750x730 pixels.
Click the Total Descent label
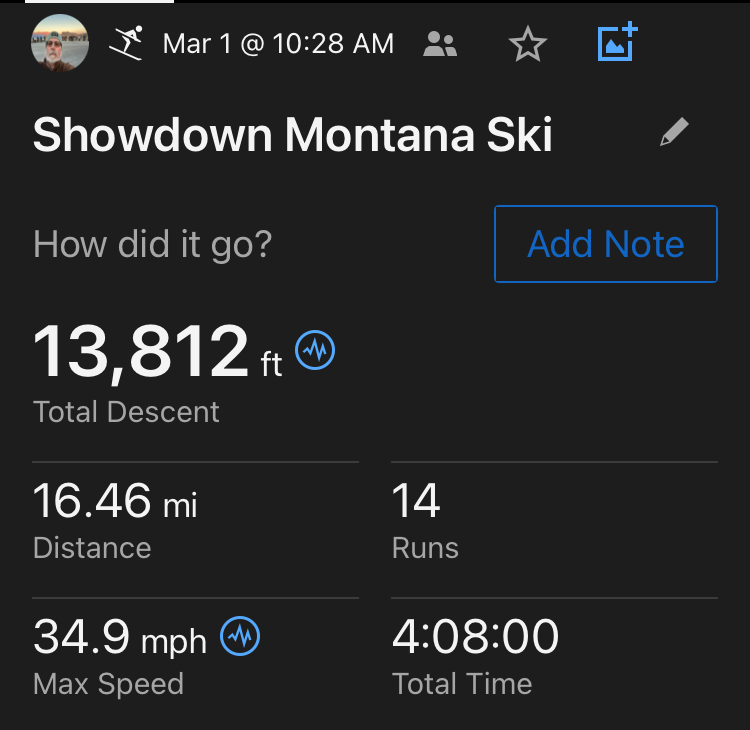point(126,412)
